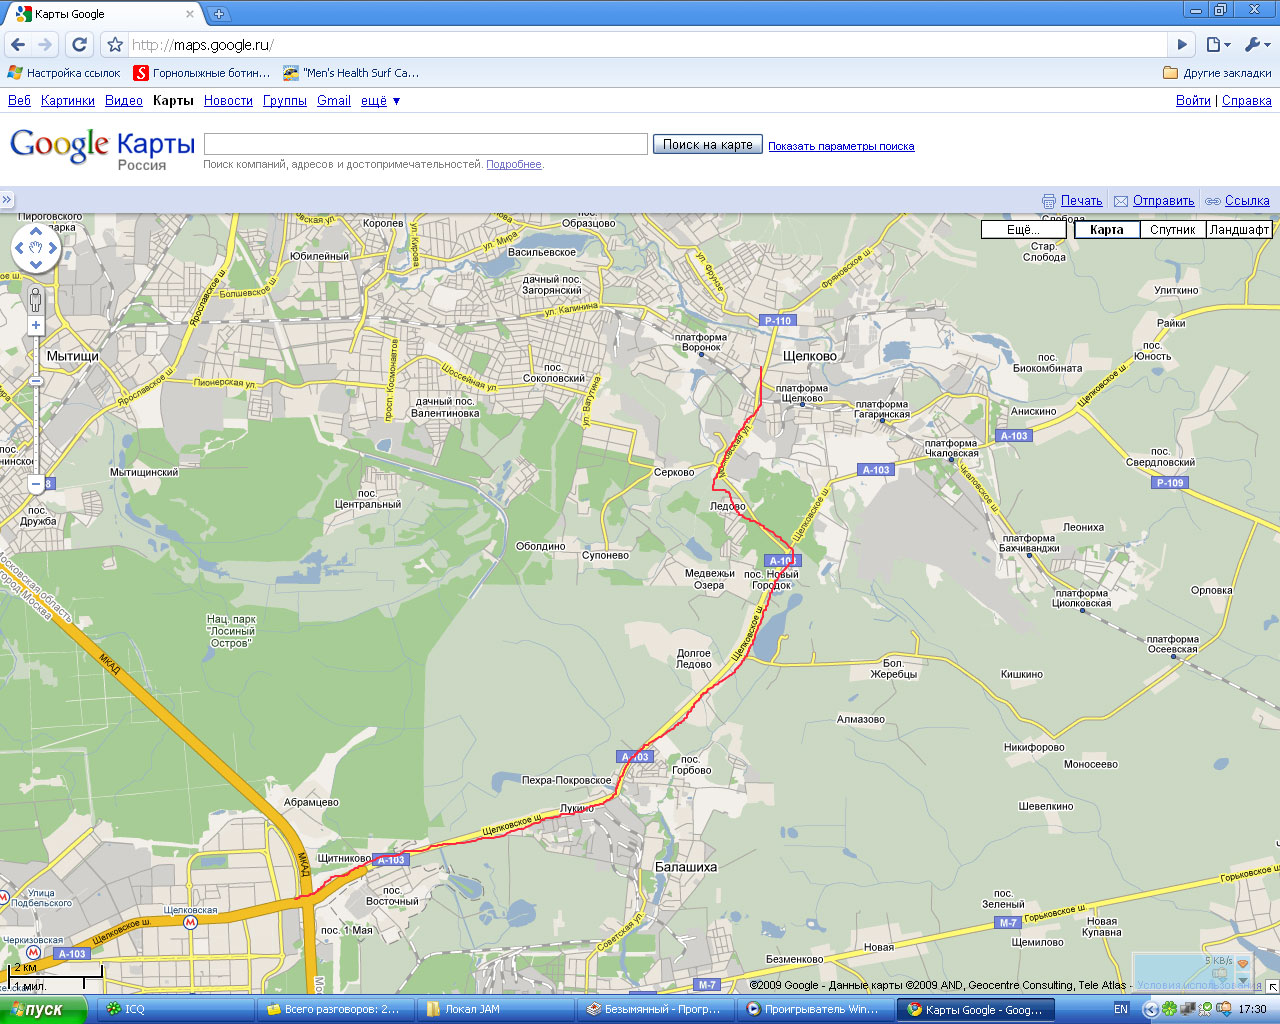Click the address bar with maps.google.ru
1280x1024 pixels.
click(646, 44)
